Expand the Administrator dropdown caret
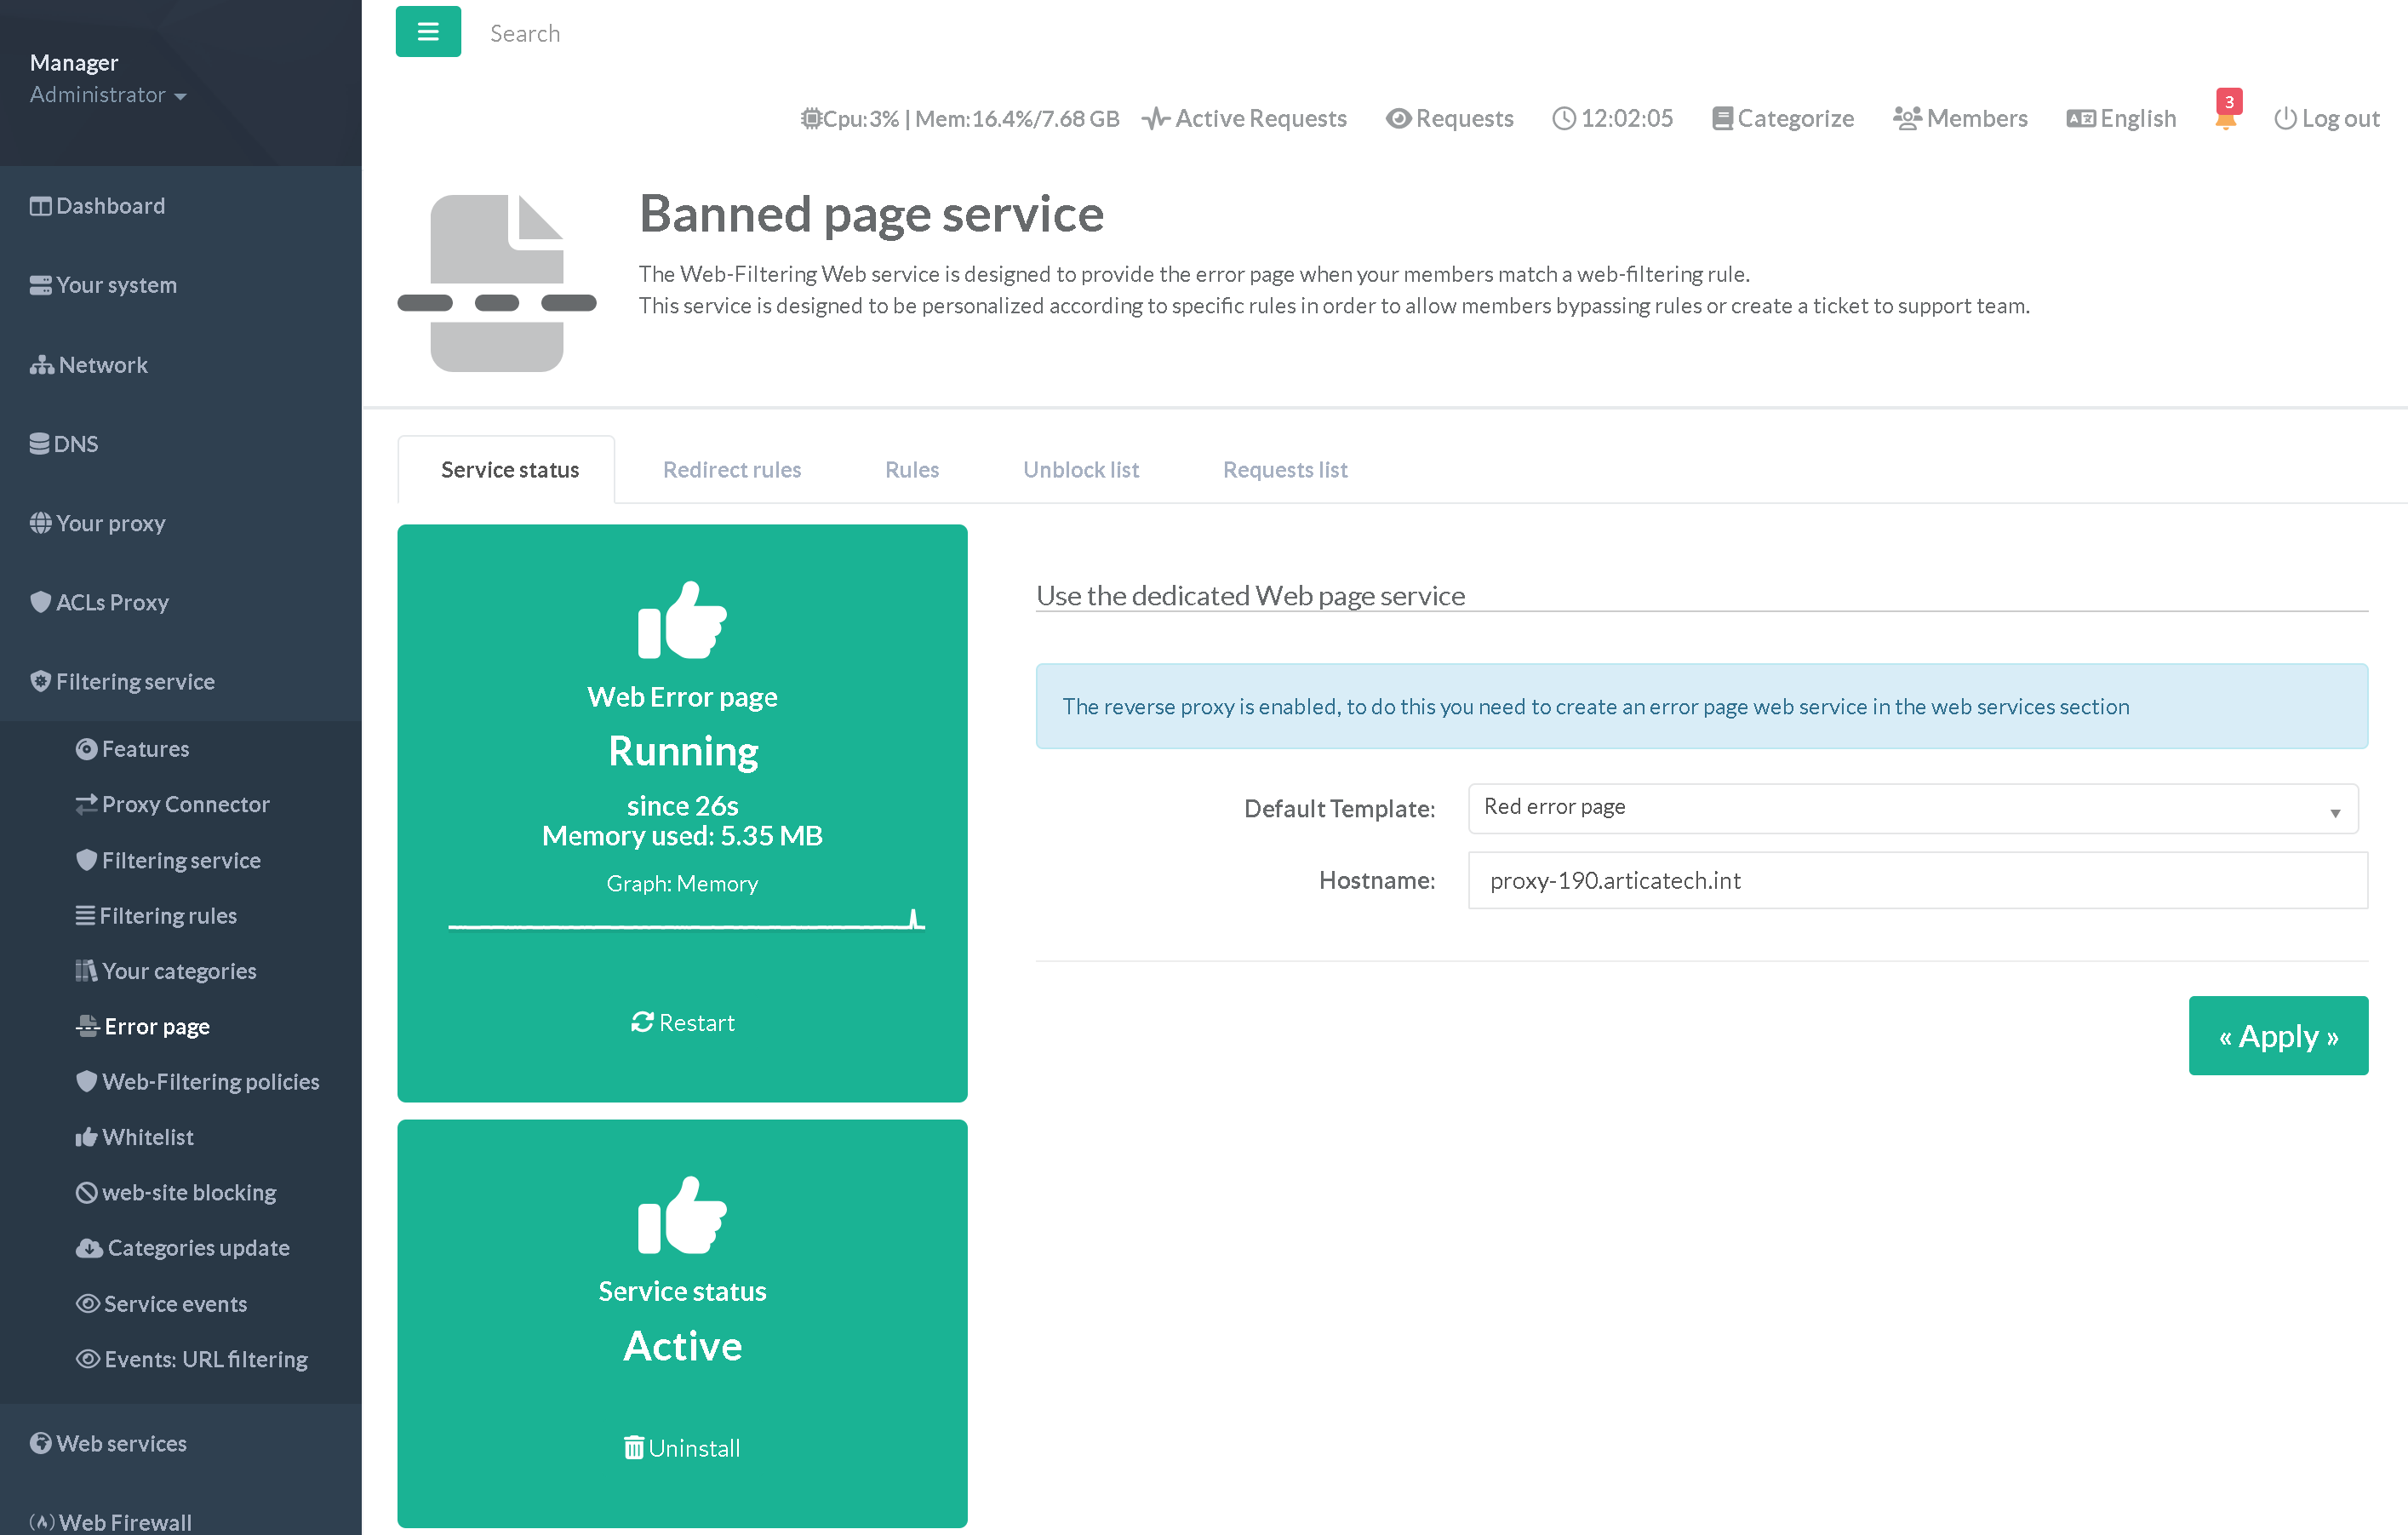 (x=181, y=96)
